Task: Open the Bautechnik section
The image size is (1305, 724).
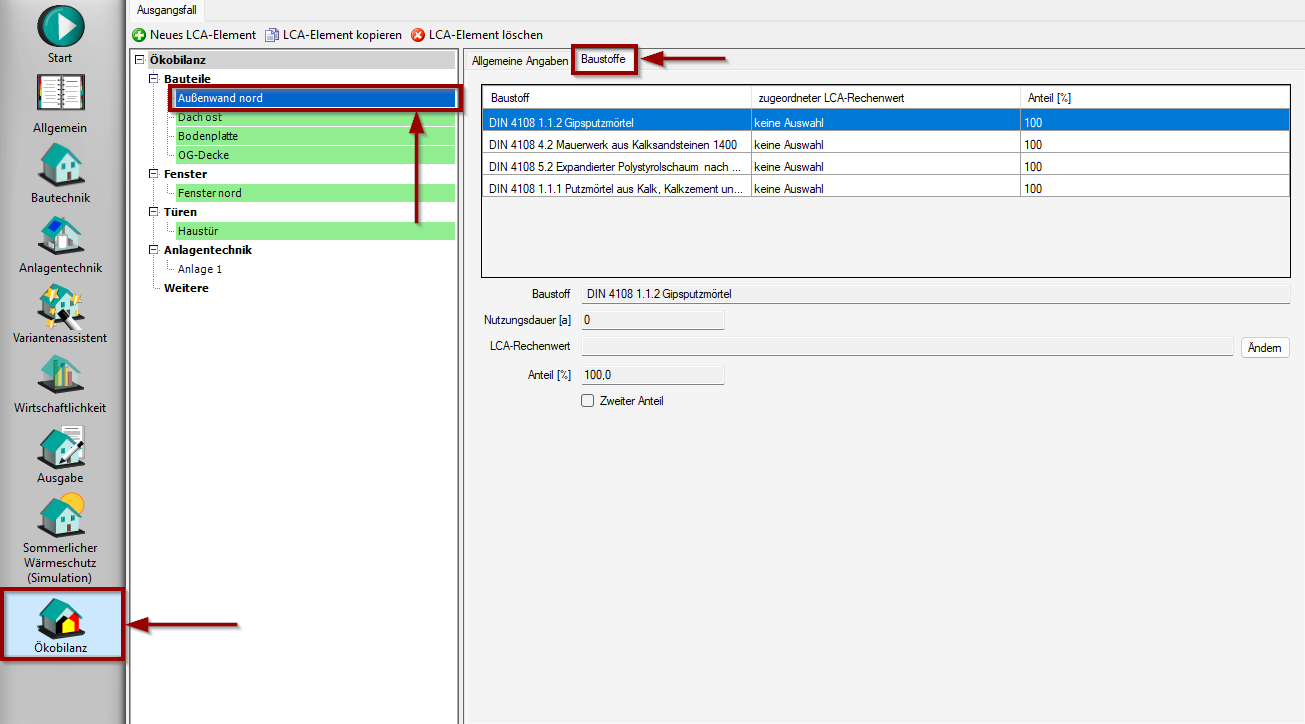Action: tap(60, 166)
